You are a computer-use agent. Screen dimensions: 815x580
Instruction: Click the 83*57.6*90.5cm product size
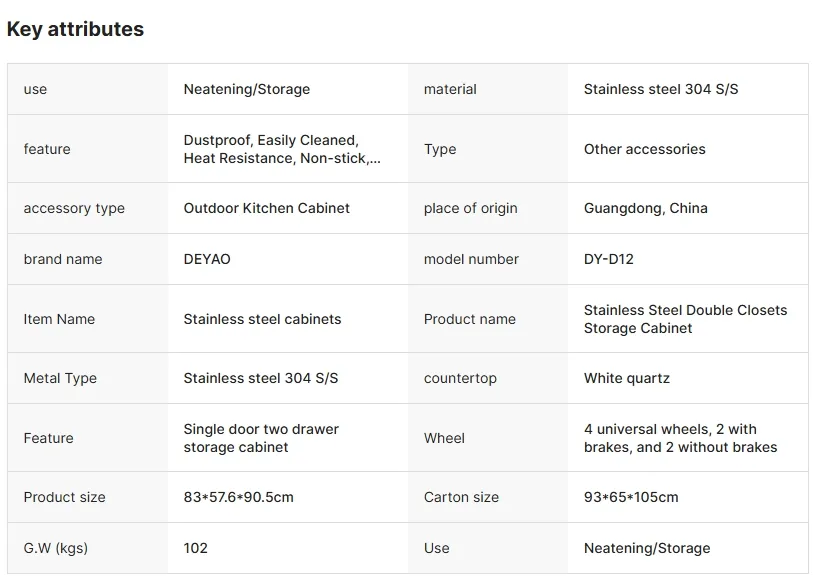[239, 497]
